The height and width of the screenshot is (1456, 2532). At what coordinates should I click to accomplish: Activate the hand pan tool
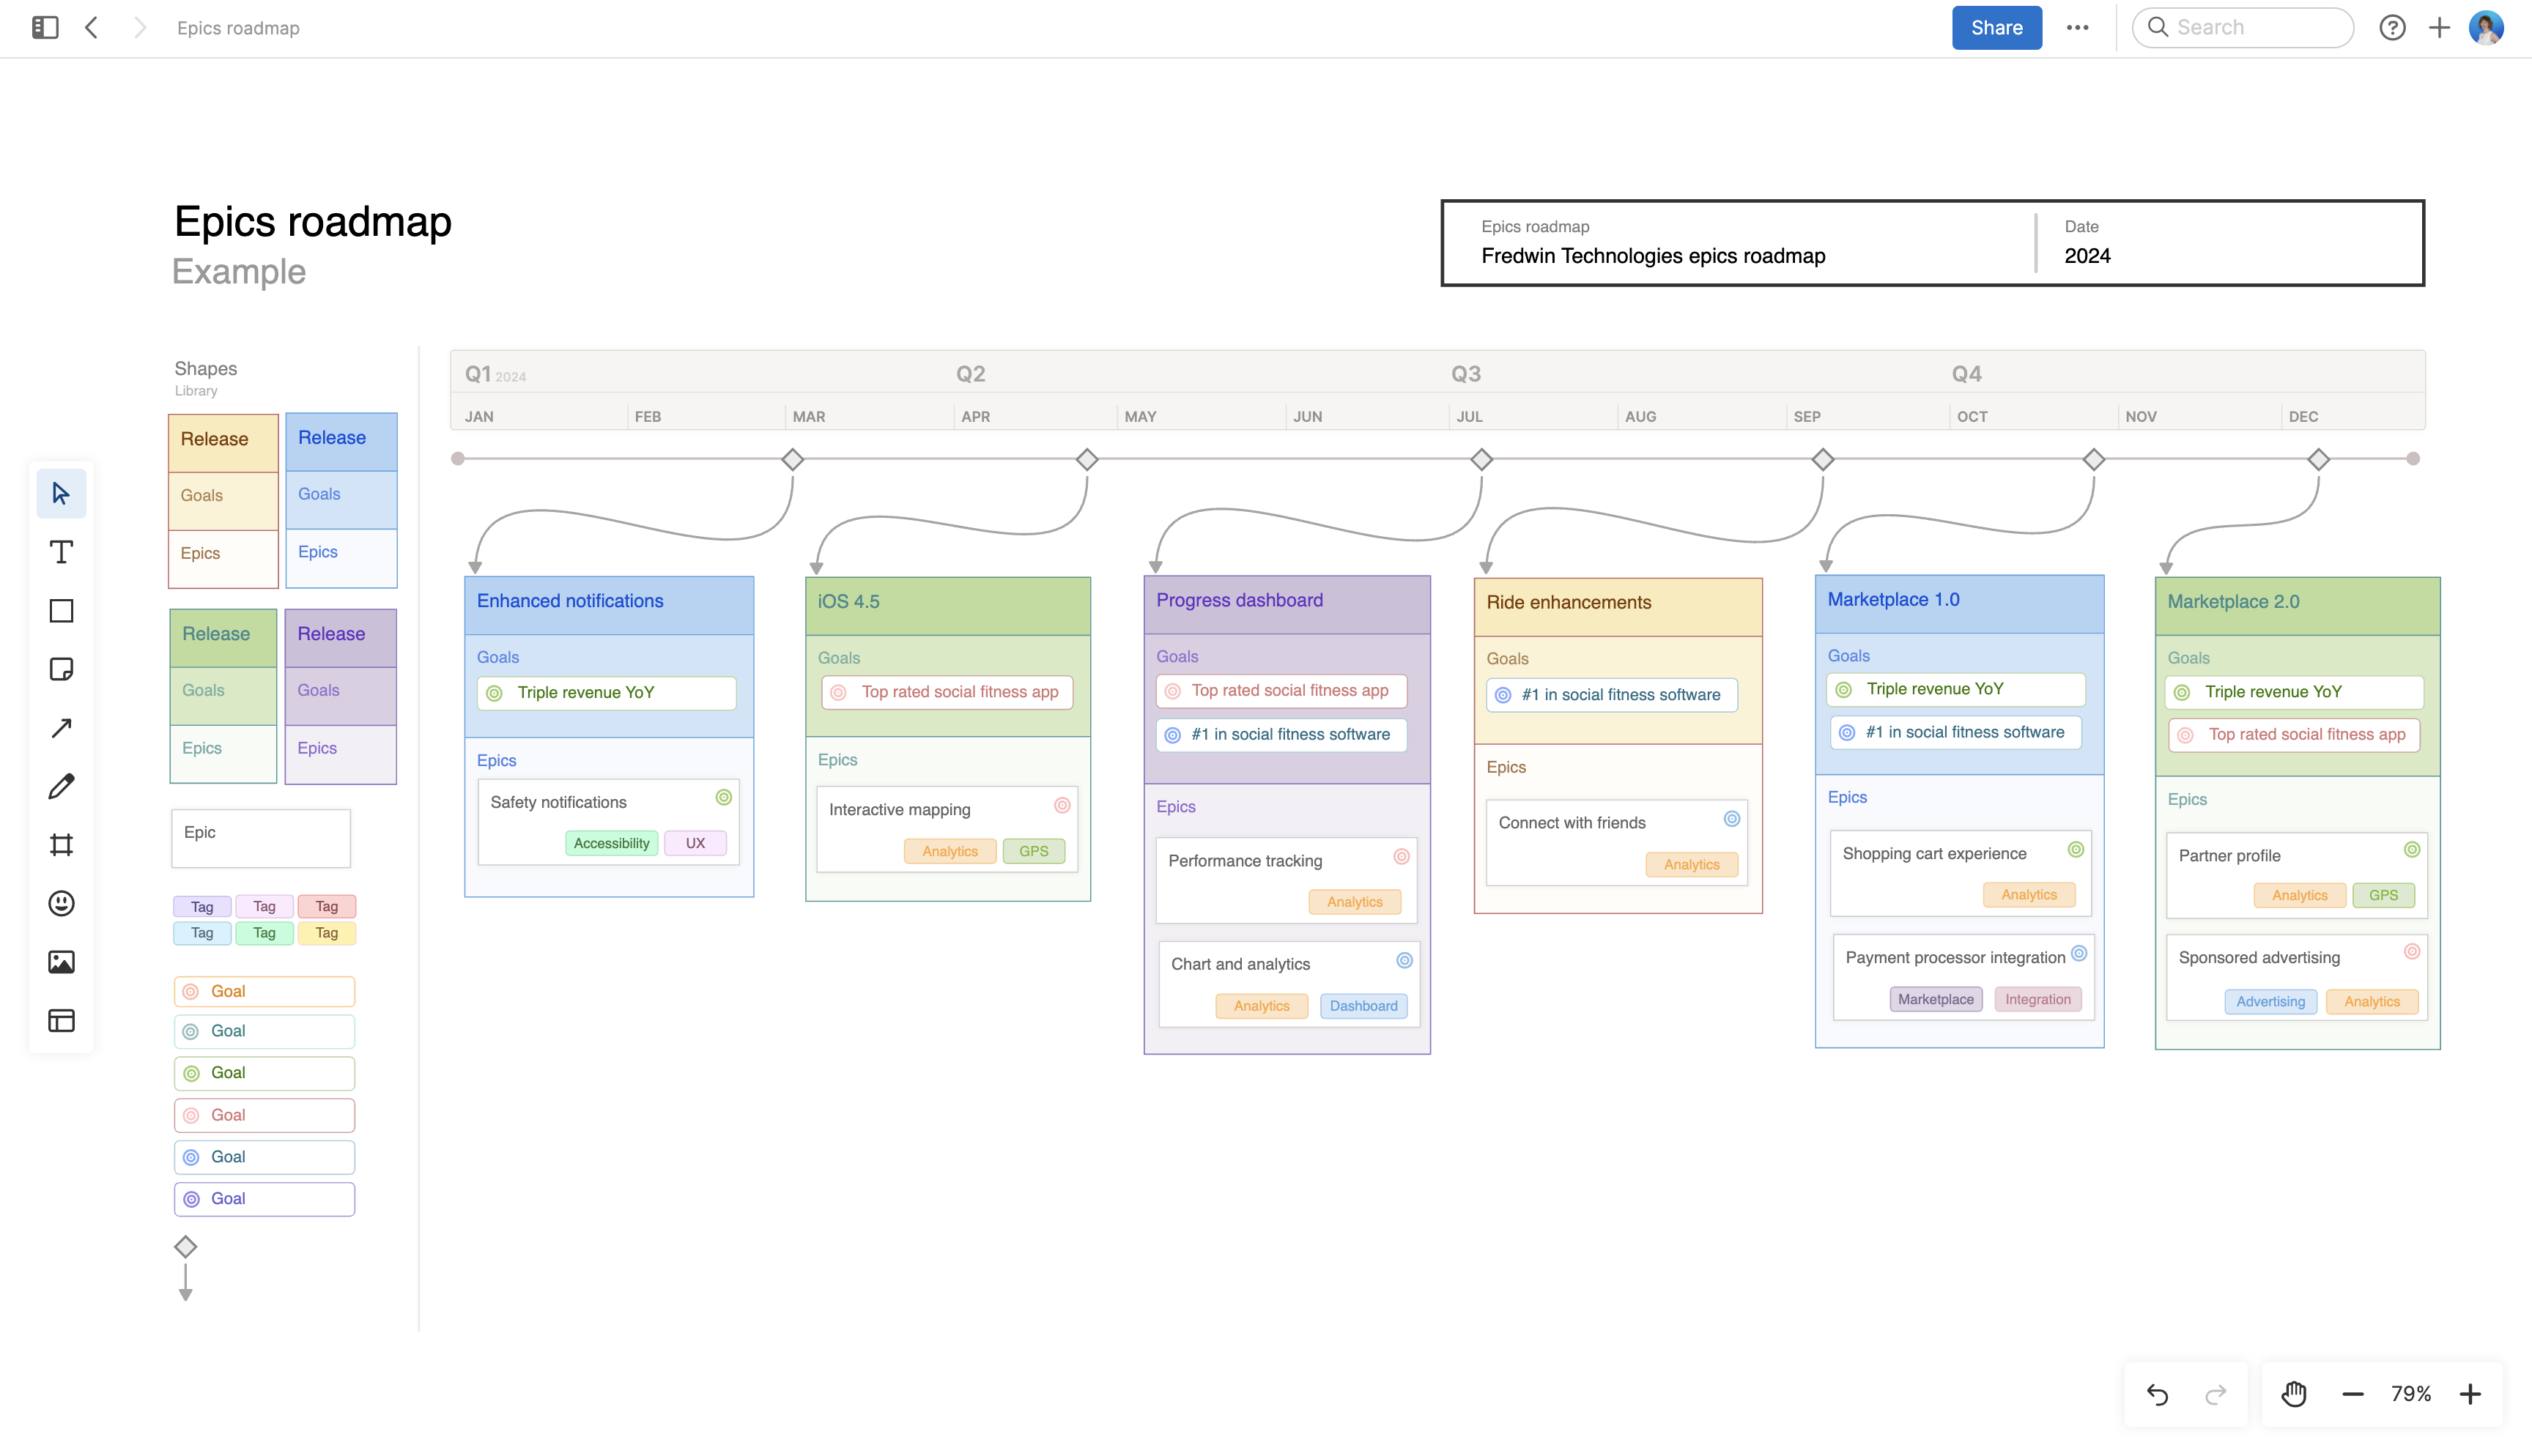pos(2293,1393)
